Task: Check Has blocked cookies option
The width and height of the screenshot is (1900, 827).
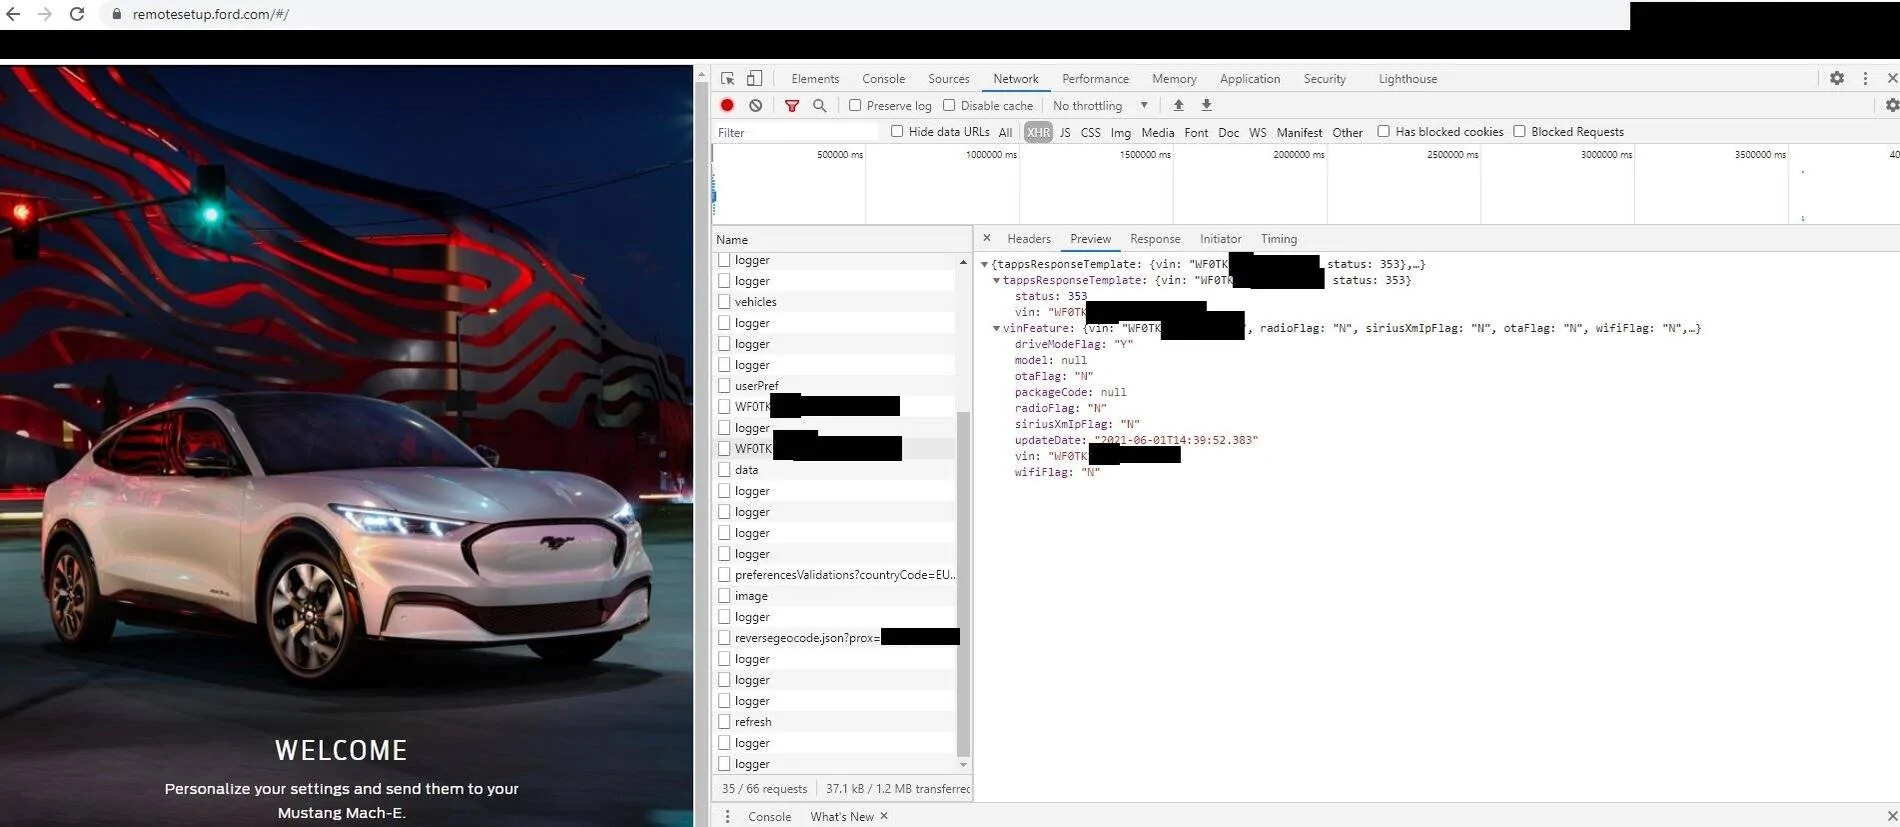Action: pyautogui.click(x=1384, y=131)
